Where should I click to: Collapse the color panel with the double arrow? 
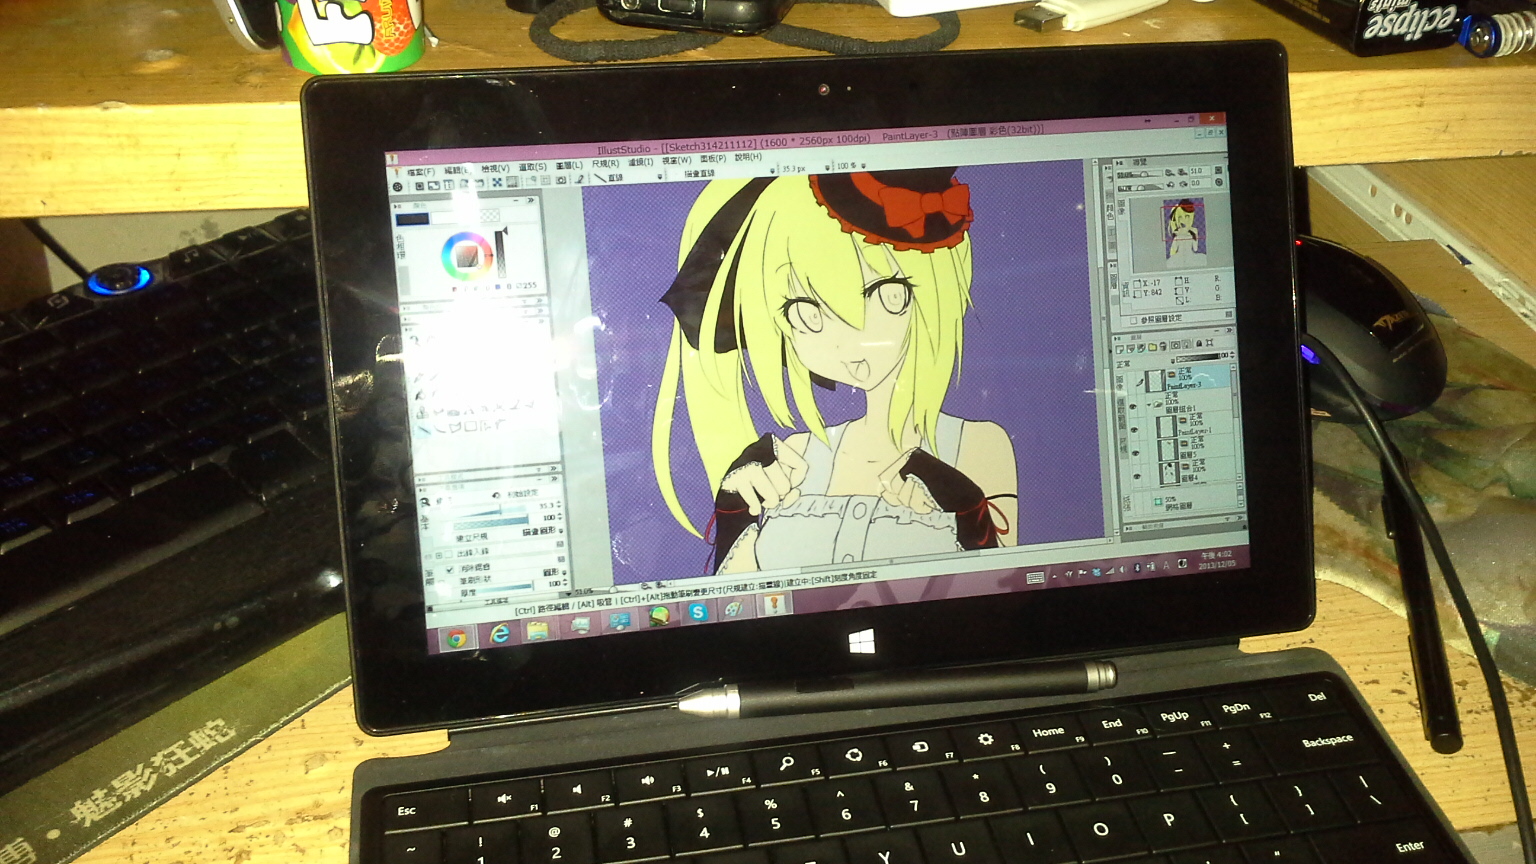click(x=530, y=200)
